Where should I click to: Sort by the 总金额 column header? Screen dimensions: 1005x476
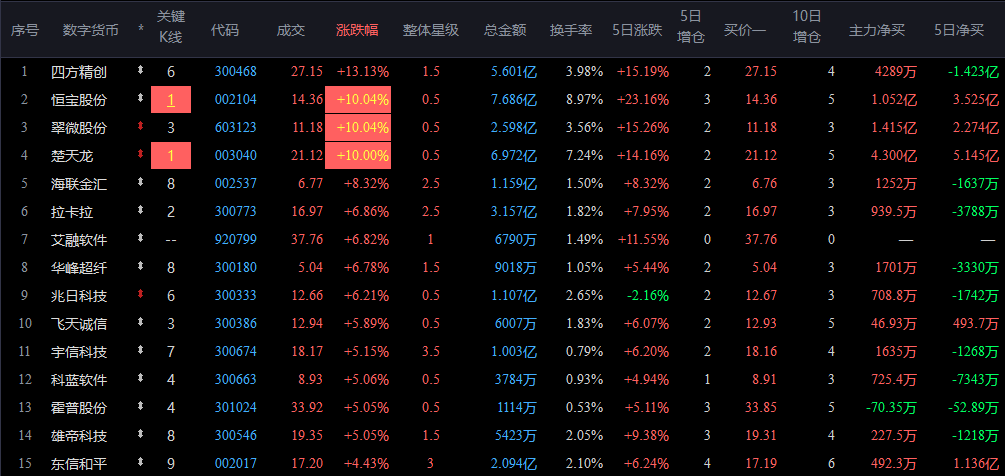(505, 30)
